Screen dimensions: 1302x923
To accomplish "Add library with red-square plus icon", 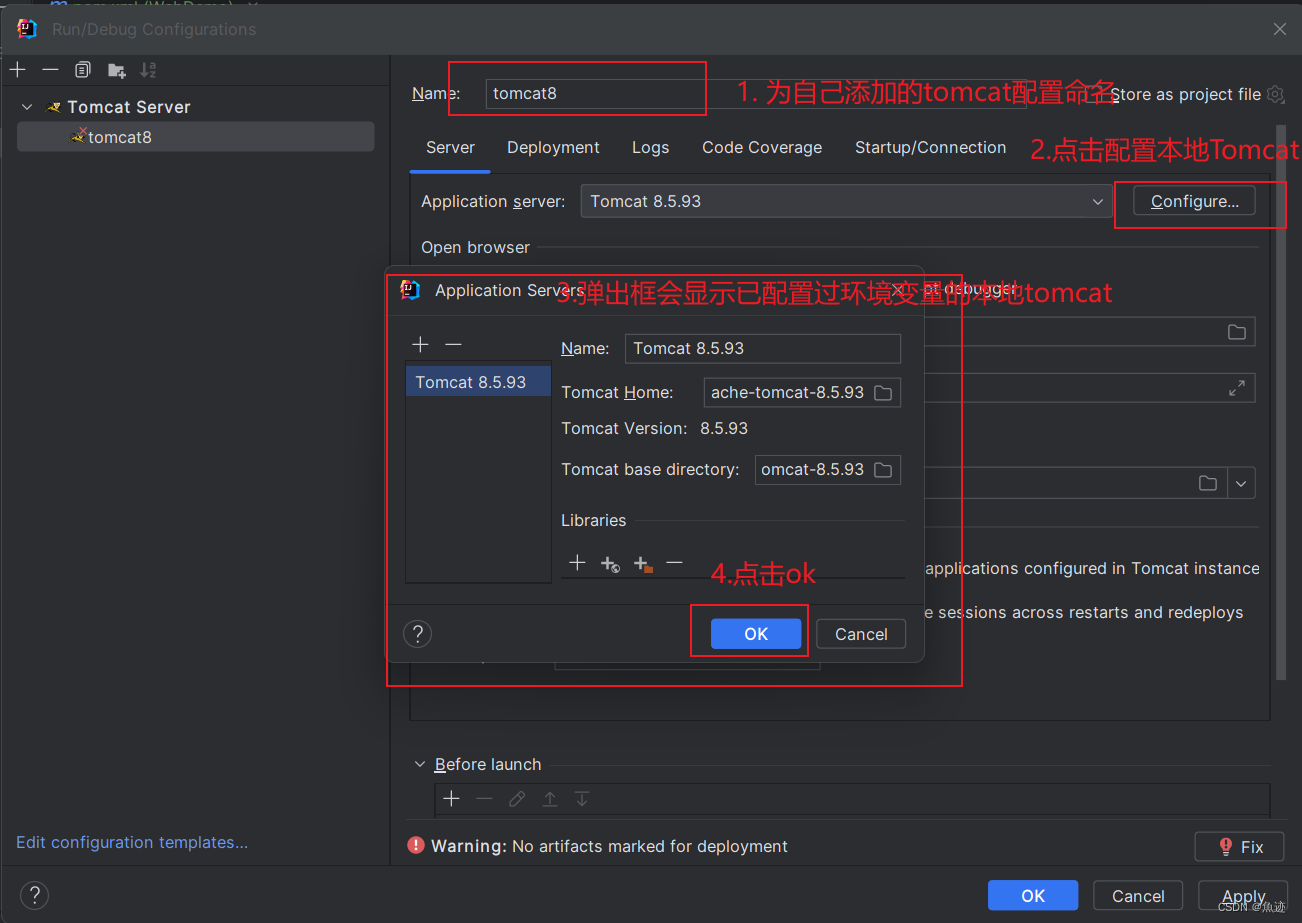I will 642,564.
